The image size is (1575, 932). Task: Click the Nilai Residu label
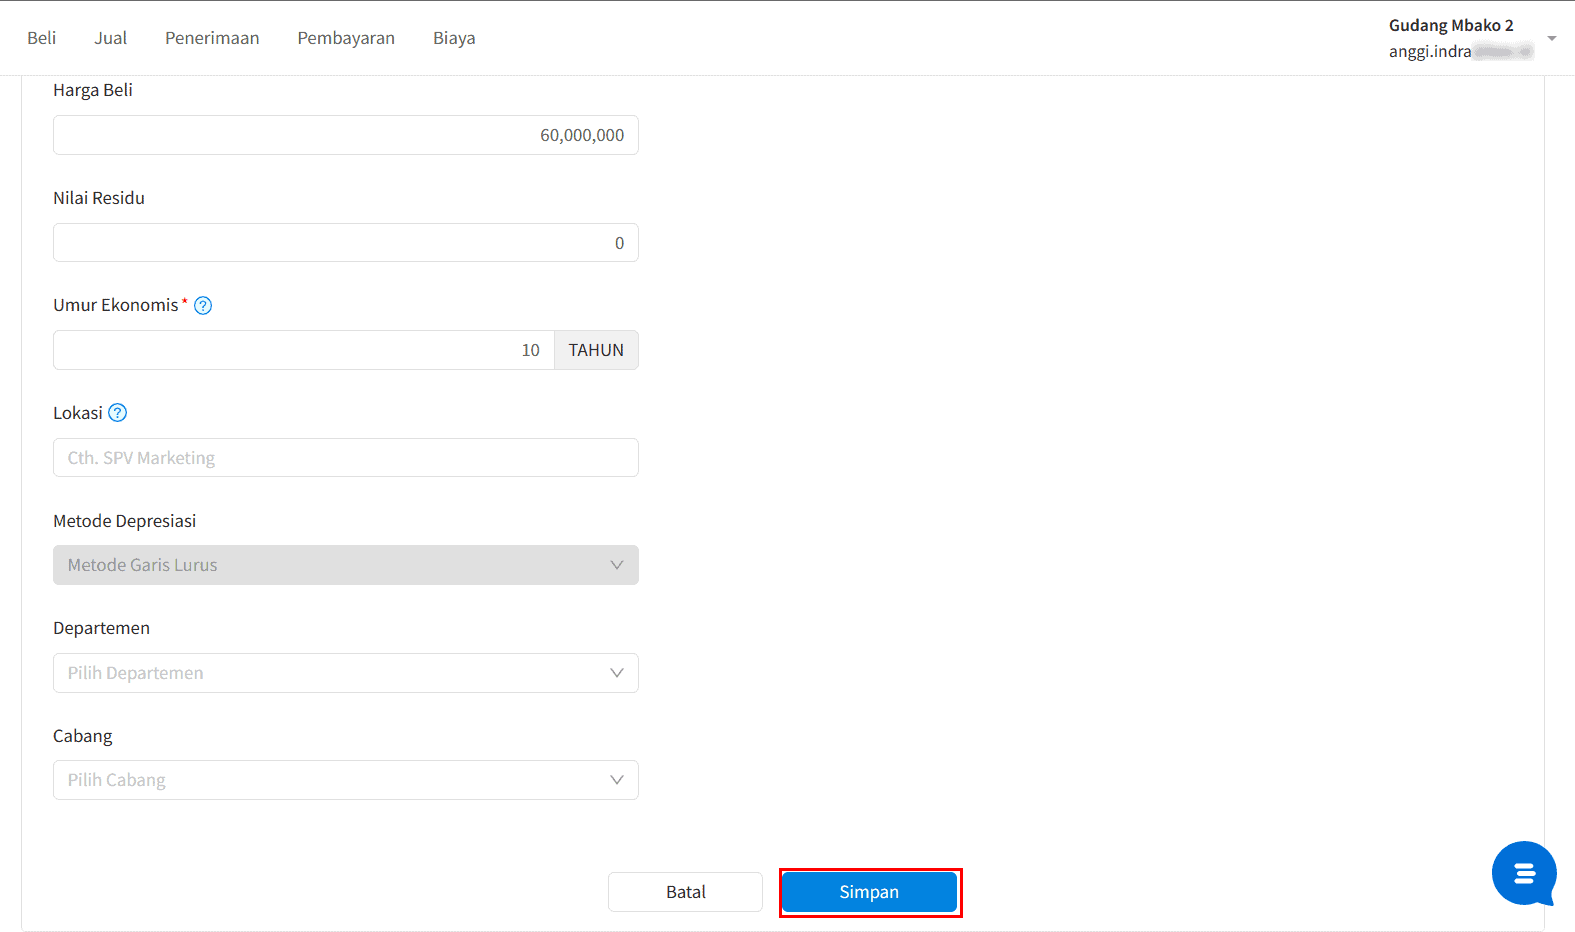(x=99, y=198)
